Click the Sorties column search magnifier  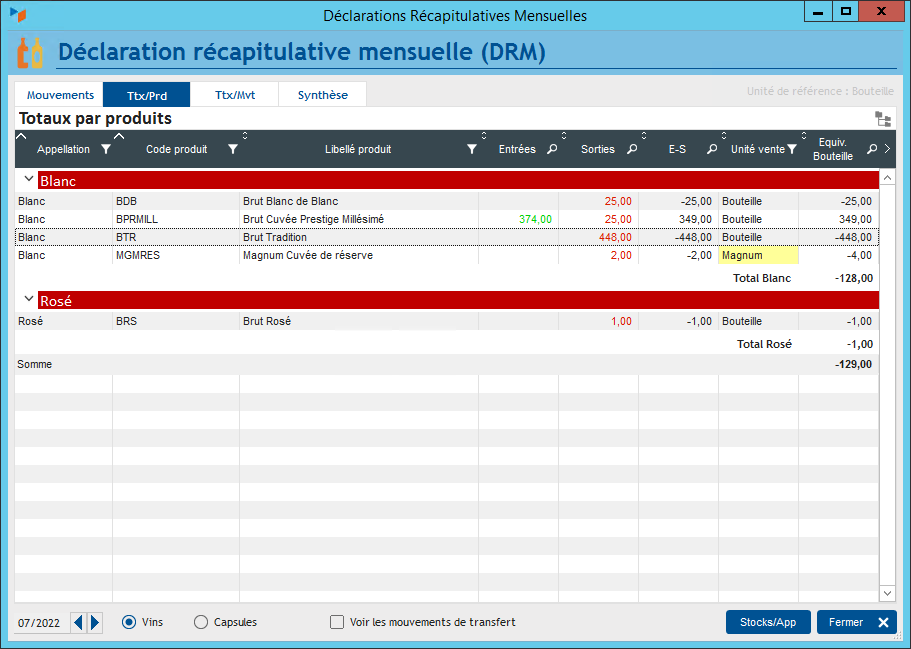(632, 149)
